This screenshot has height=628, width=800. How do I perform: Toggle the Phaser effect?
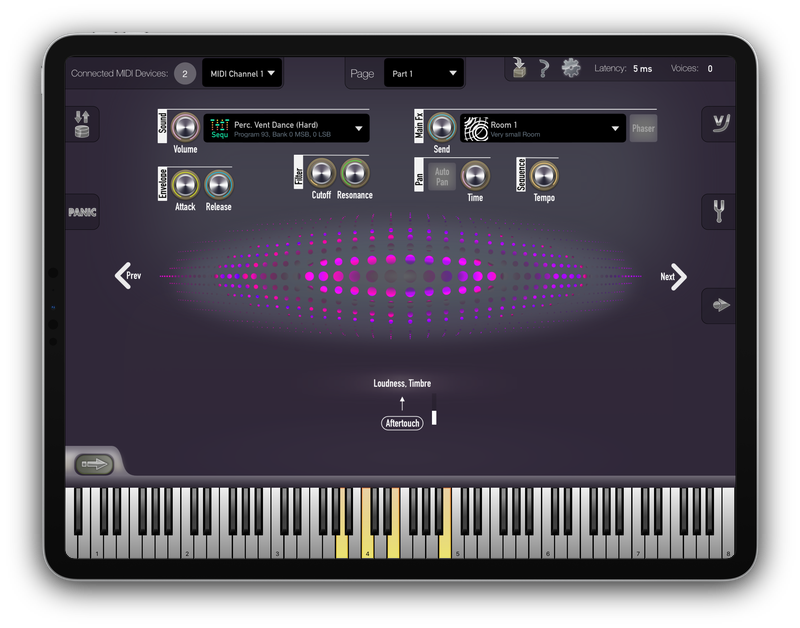tap(643, 128)
